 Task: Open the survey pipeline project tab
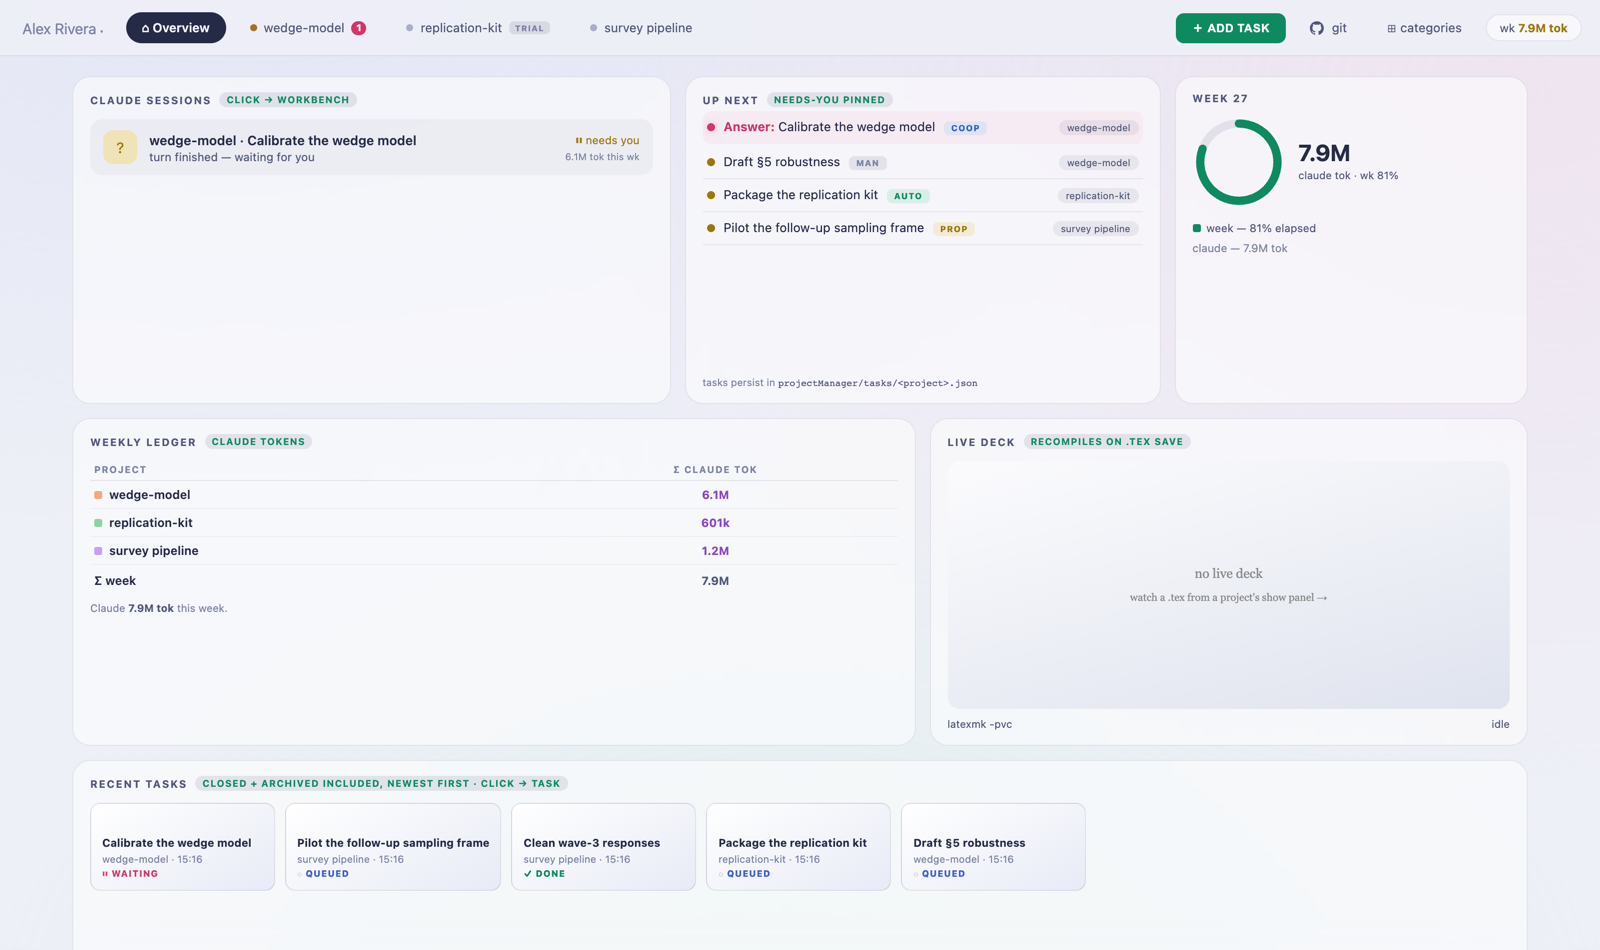tap(641, 28)
